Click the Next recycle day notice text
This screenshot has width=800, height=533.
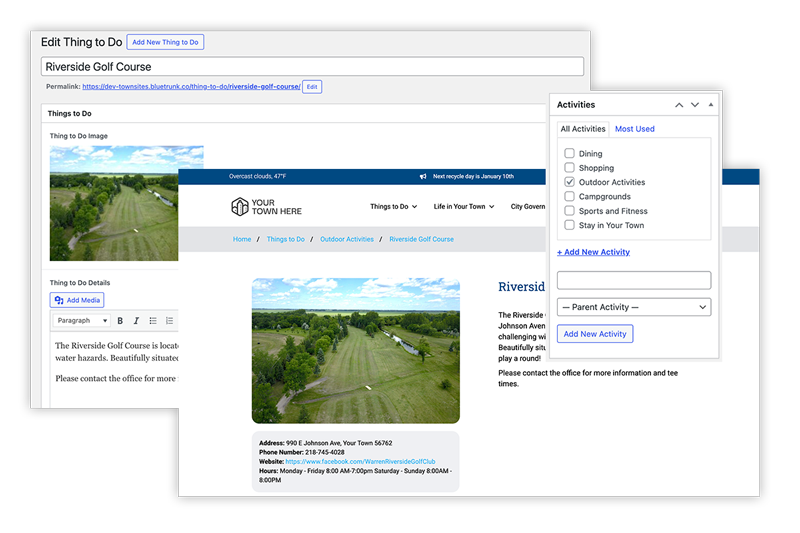click(x=473, y=176)
